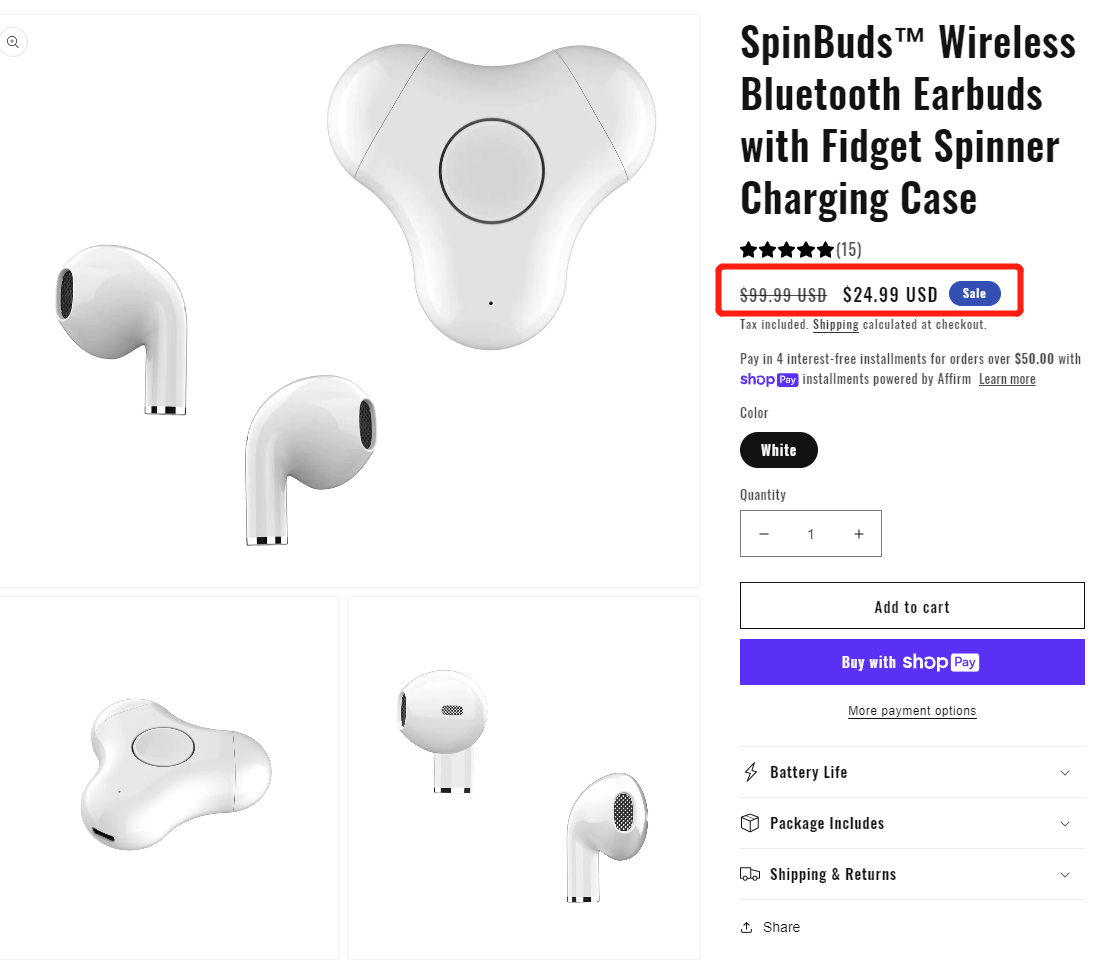
Task: Click the Shipping & Returns truck icon
Action: click(750, 874)
